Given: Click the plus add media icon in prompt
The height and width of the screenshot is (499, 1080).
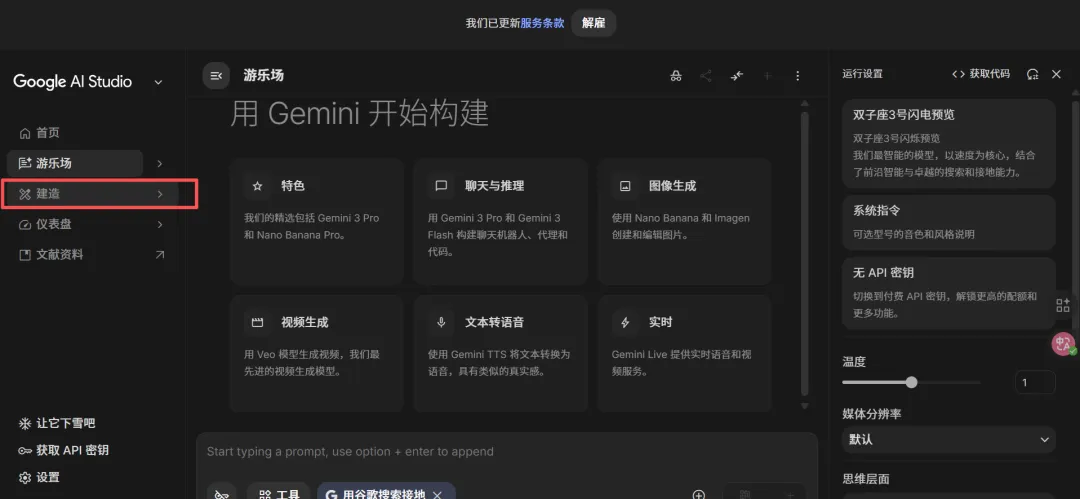Looking at the screenshot, I should click(698, 494).
